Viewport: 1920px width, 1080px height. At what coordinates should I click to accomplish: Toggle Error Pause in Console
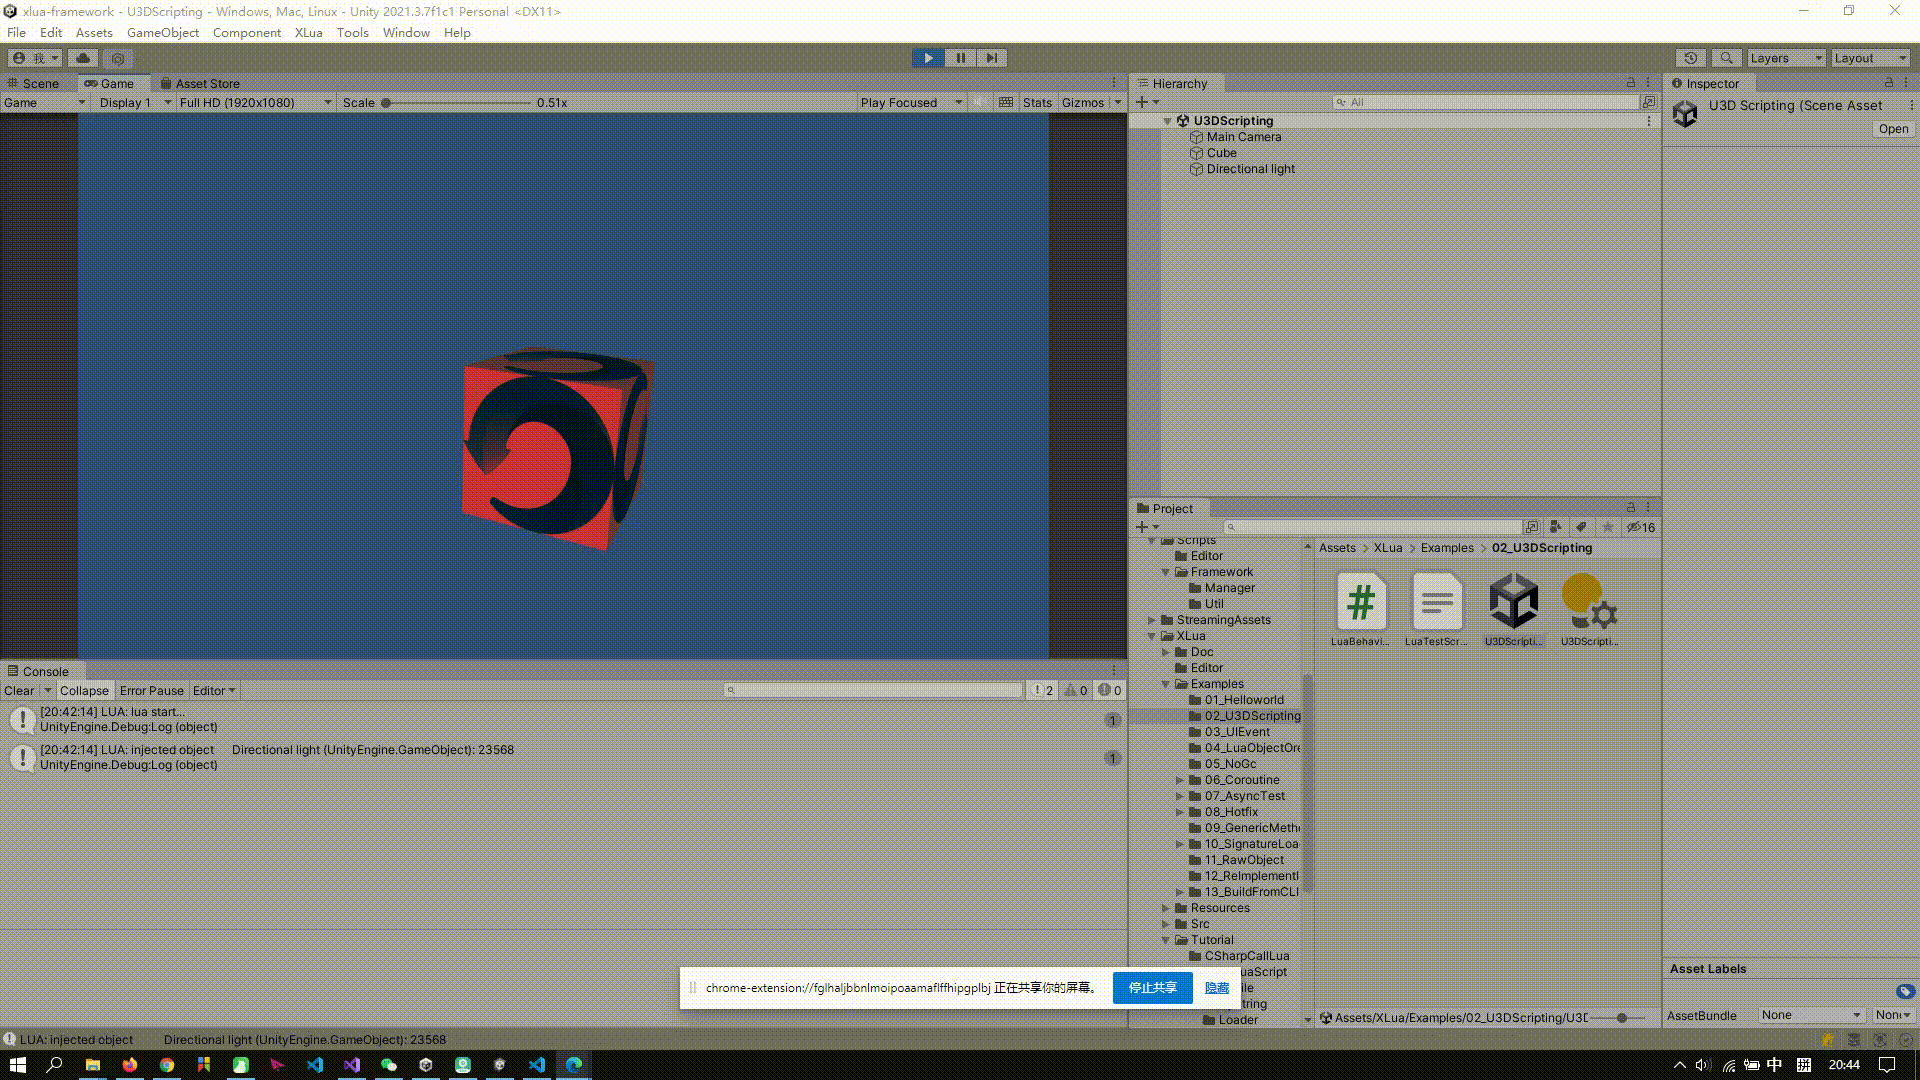click(x=149, y=690)
